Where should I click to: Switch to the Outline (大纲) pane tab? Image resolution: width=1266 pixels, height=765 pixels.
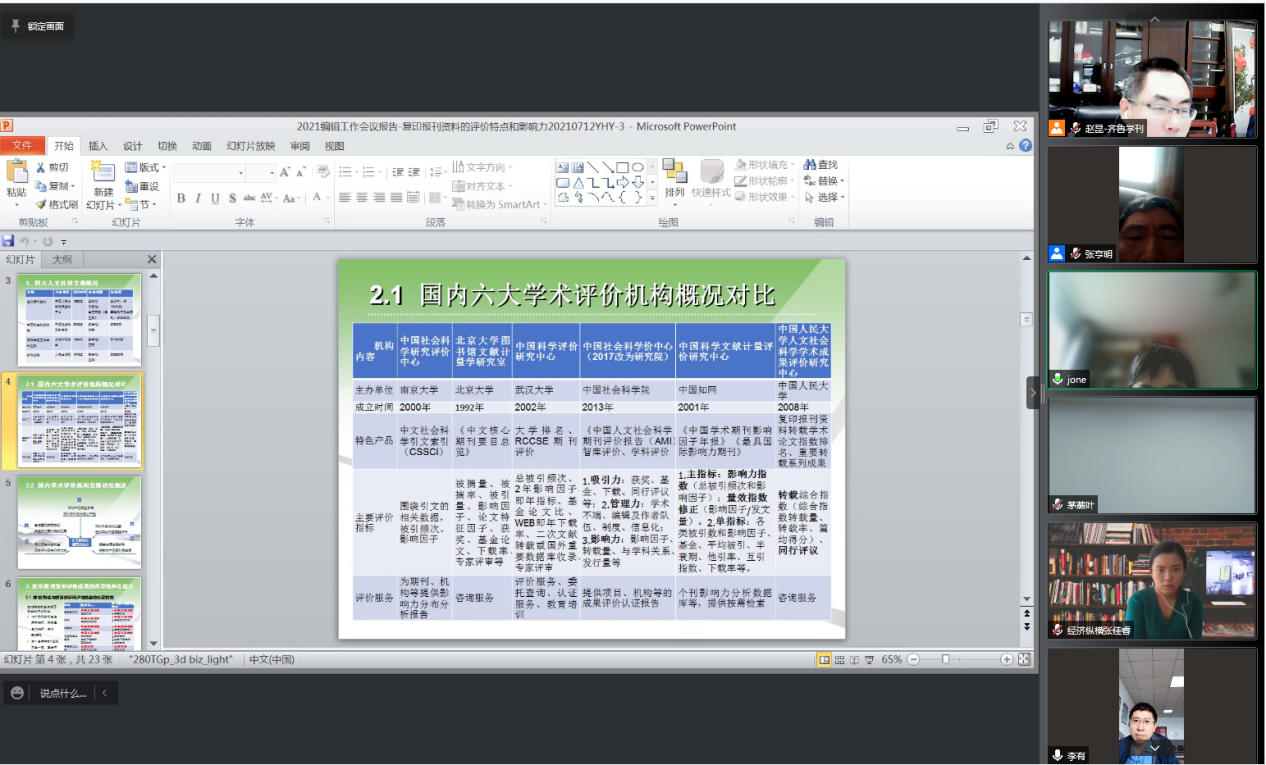[62, 260]
